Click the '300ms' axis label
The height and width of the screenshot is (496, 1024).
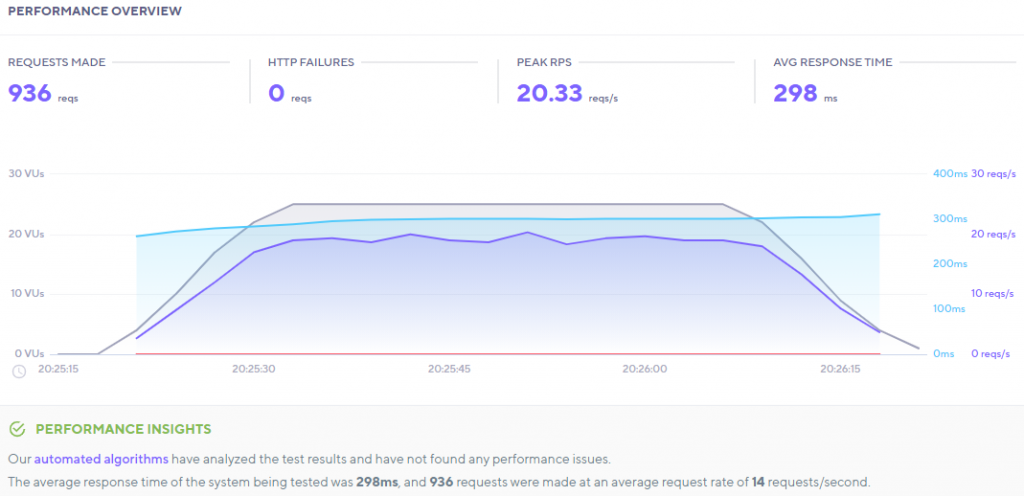(x=949, y=219)
